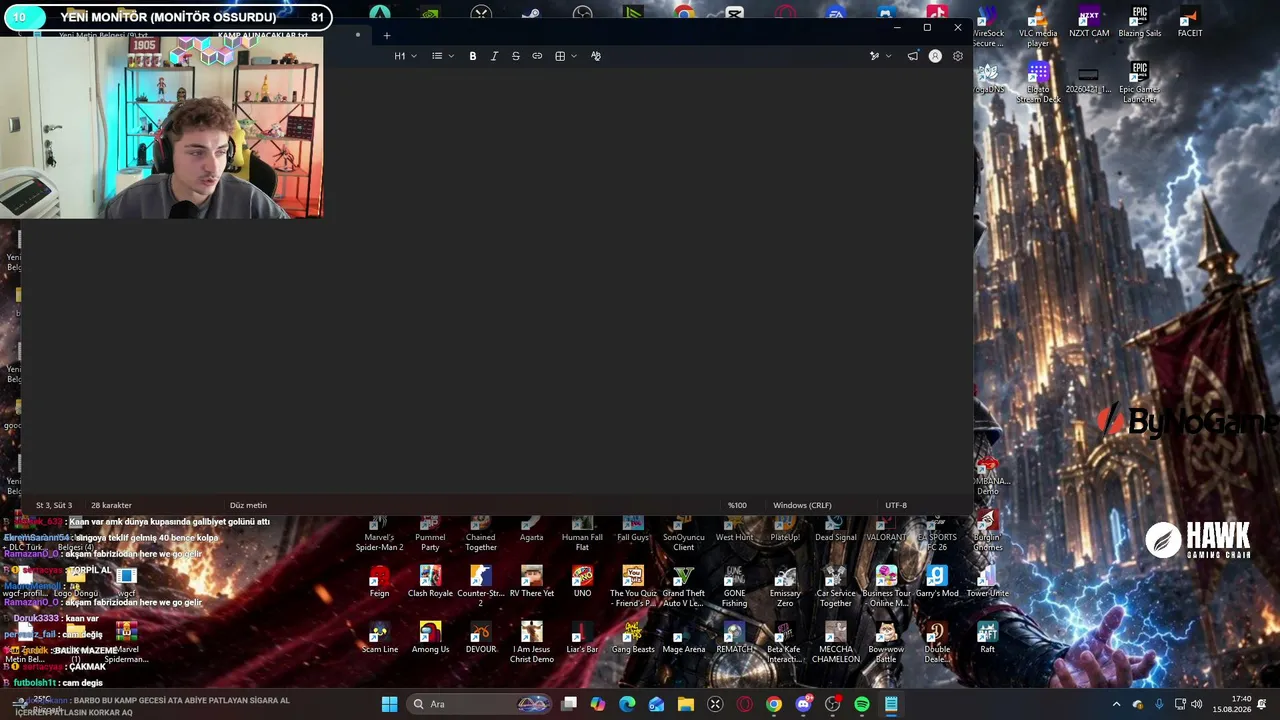The height and width of the screenshot is (720, 1280).
Task: Open File Explorer from the taskbar
Action: point(686,704)
